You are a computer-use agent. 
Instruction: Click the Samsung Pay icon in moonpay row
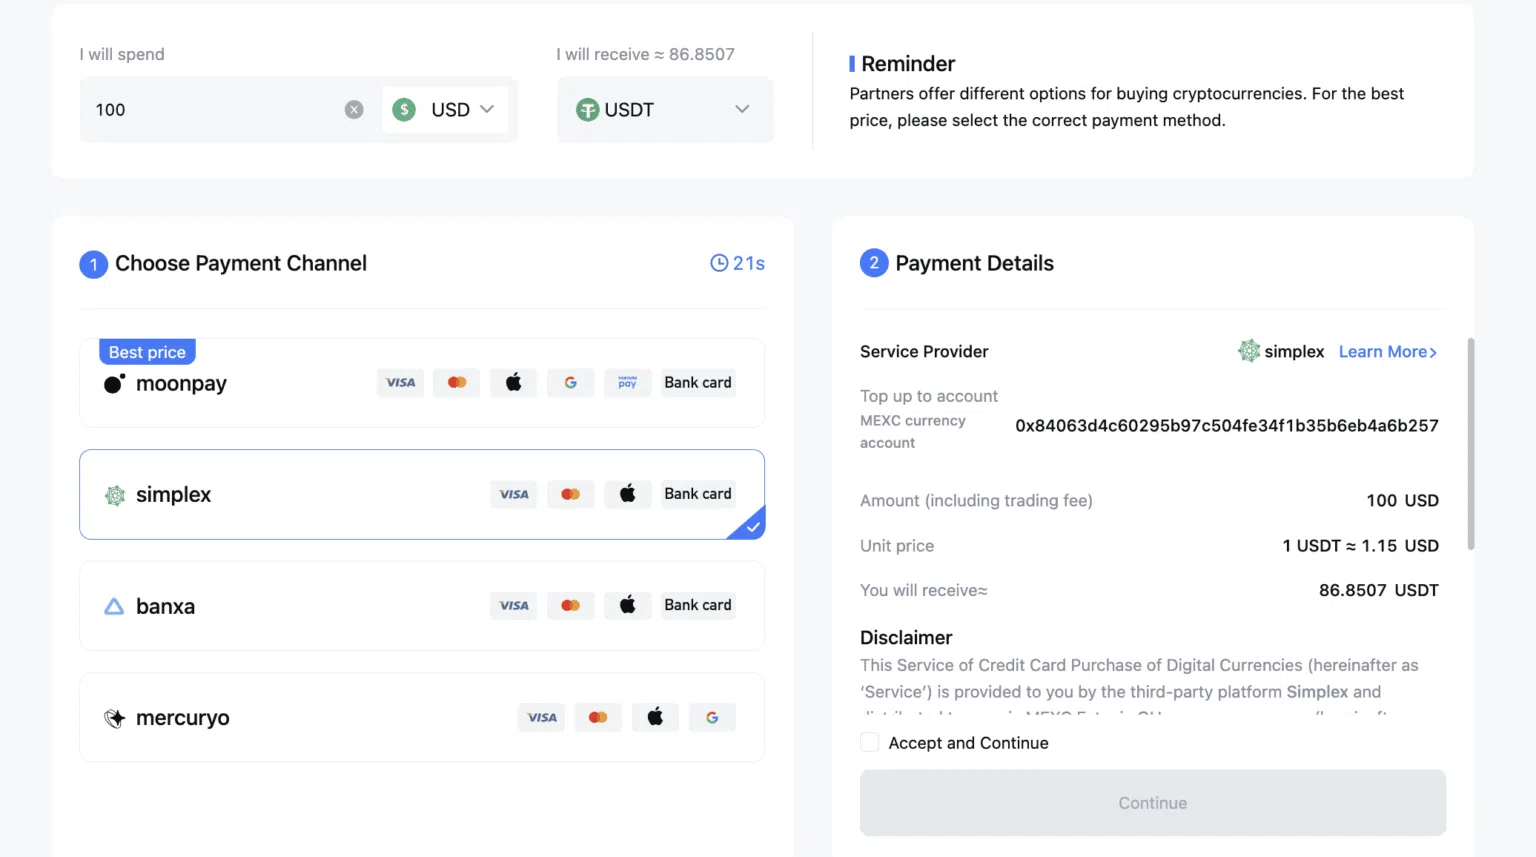coord(627,383)
